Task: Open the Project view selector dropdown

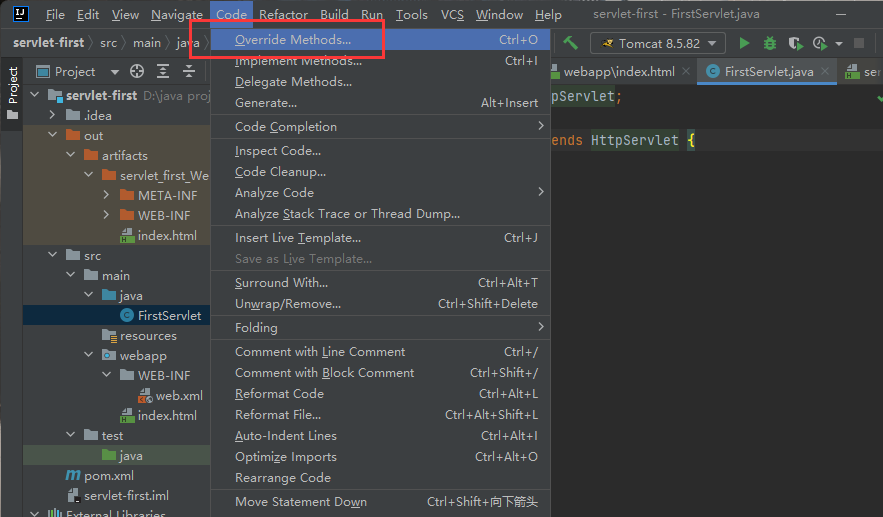Action: pyautogui.click(x=115, y=72)
